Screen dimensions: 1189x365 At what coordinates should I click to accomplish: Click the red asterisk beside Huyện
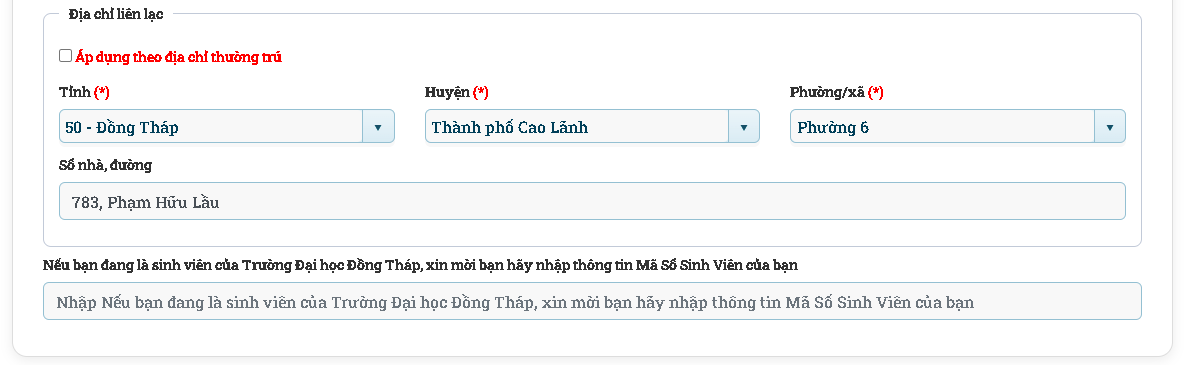[480, 93]
